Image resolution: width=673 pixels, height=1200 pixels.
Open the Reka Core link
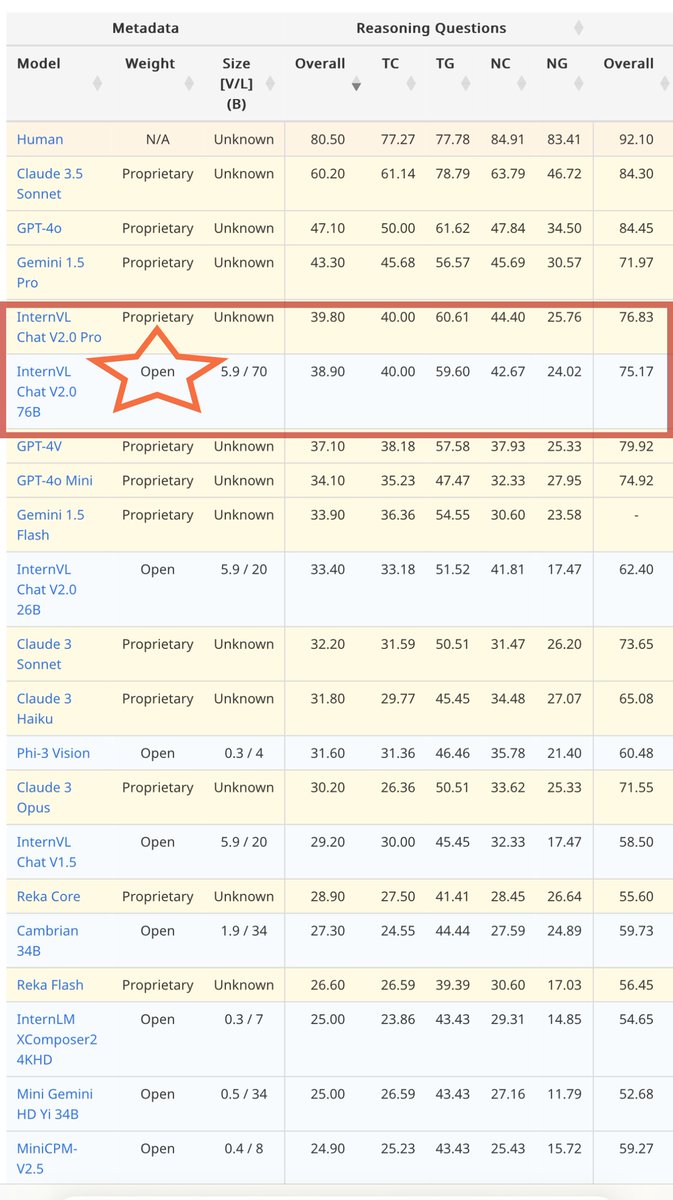click(48, 896)
